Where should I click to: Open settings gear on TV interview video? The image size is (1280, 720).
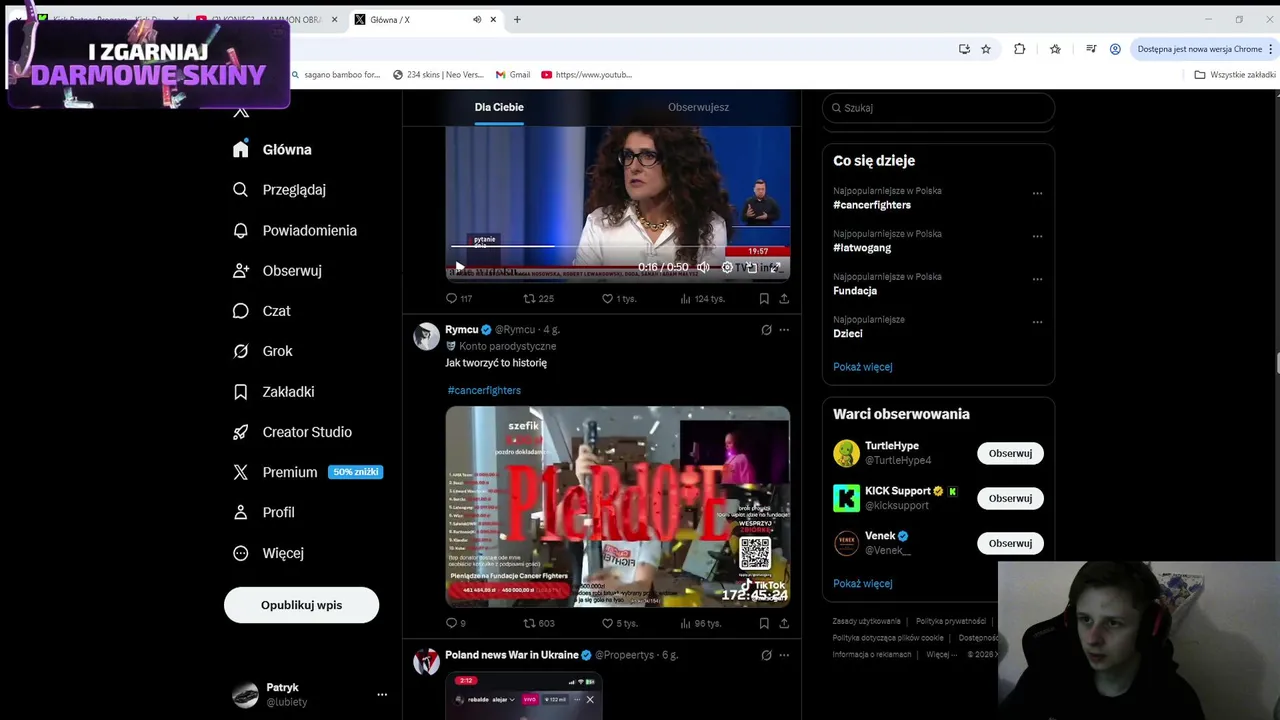coord(727,267)
